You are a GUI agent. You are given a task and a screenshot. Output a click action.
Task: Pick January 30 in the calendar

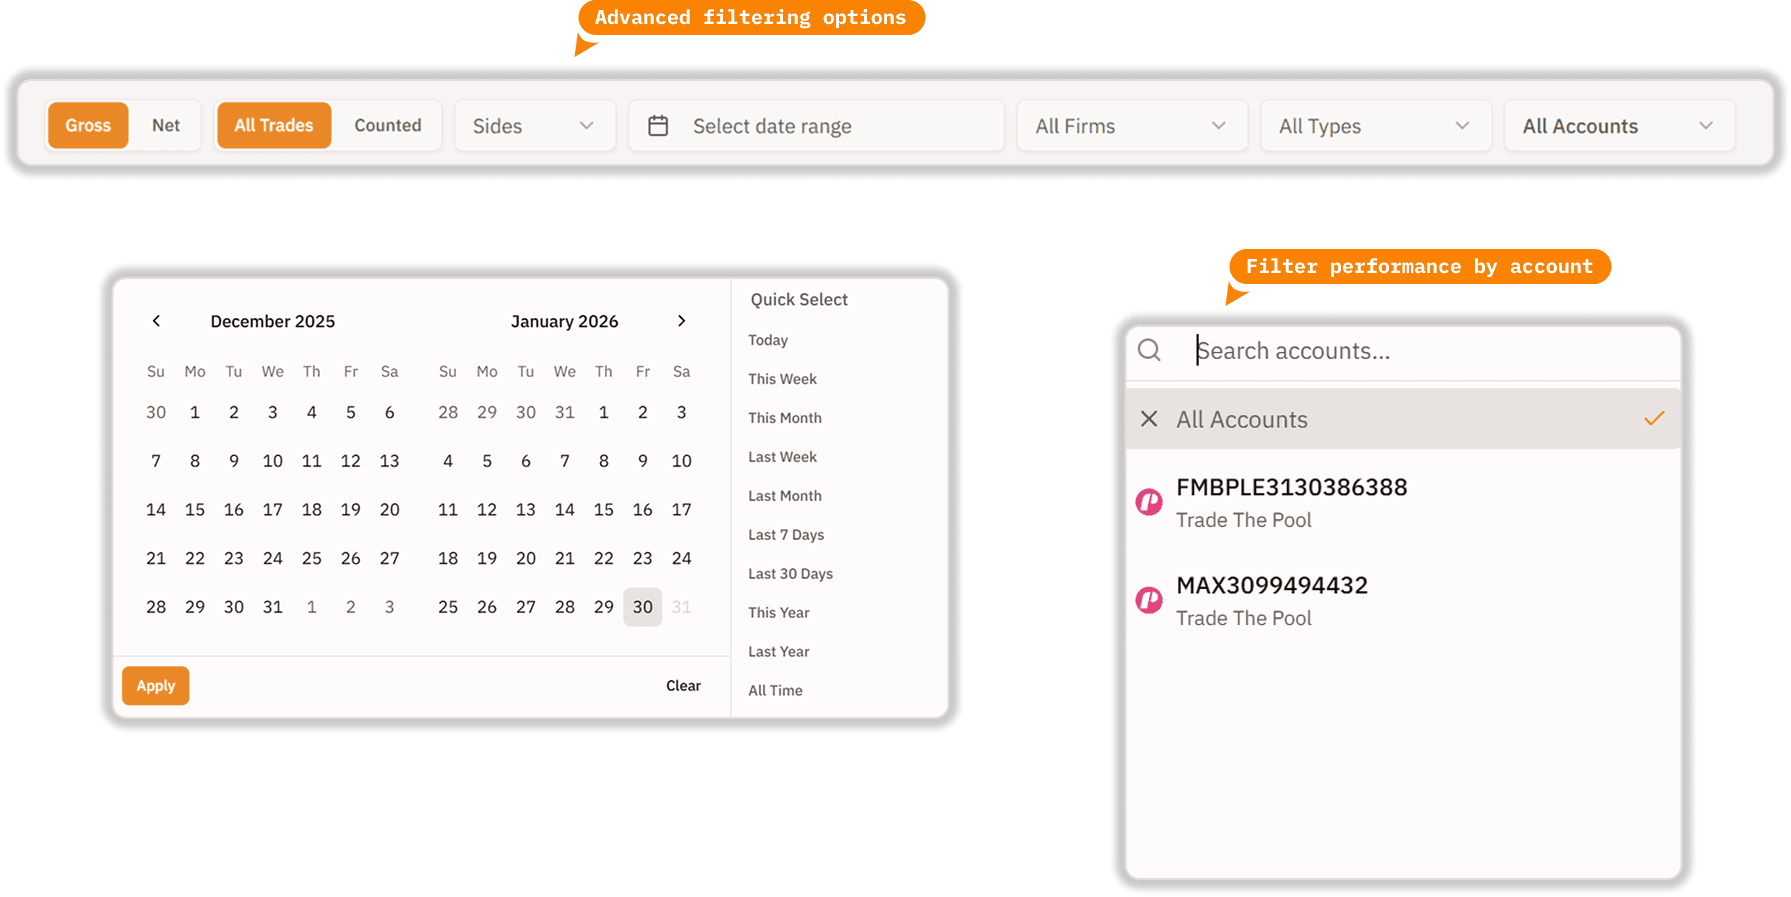point(643,607)
